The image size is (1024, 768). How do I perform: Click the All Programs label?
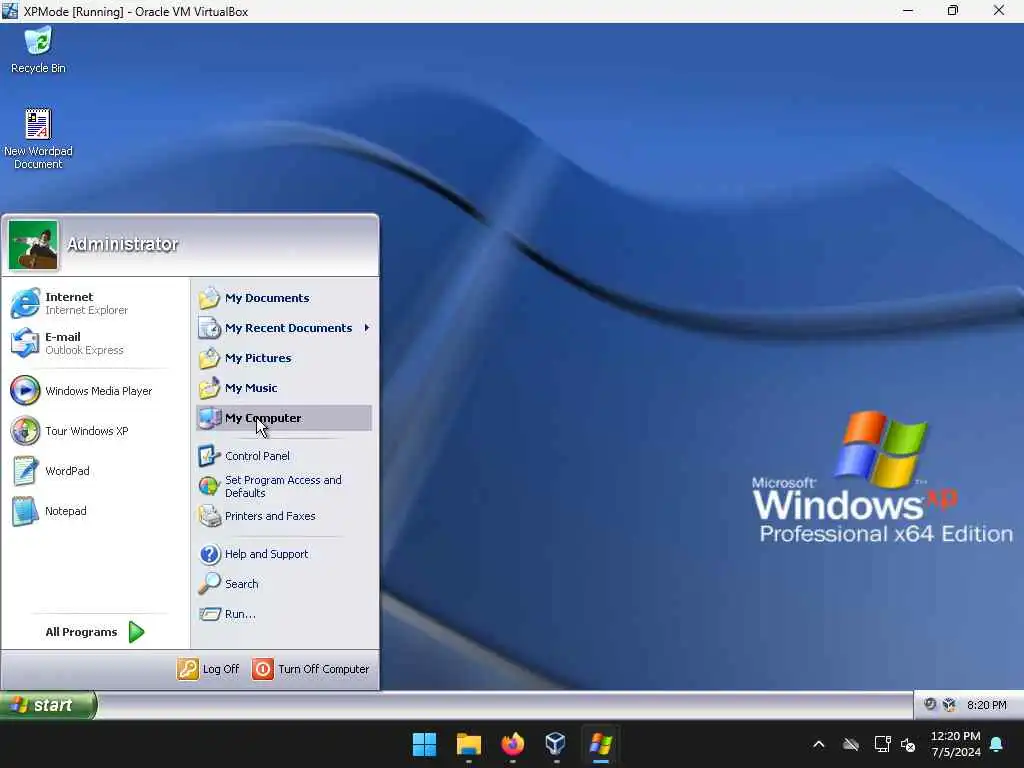coord(81,632)
